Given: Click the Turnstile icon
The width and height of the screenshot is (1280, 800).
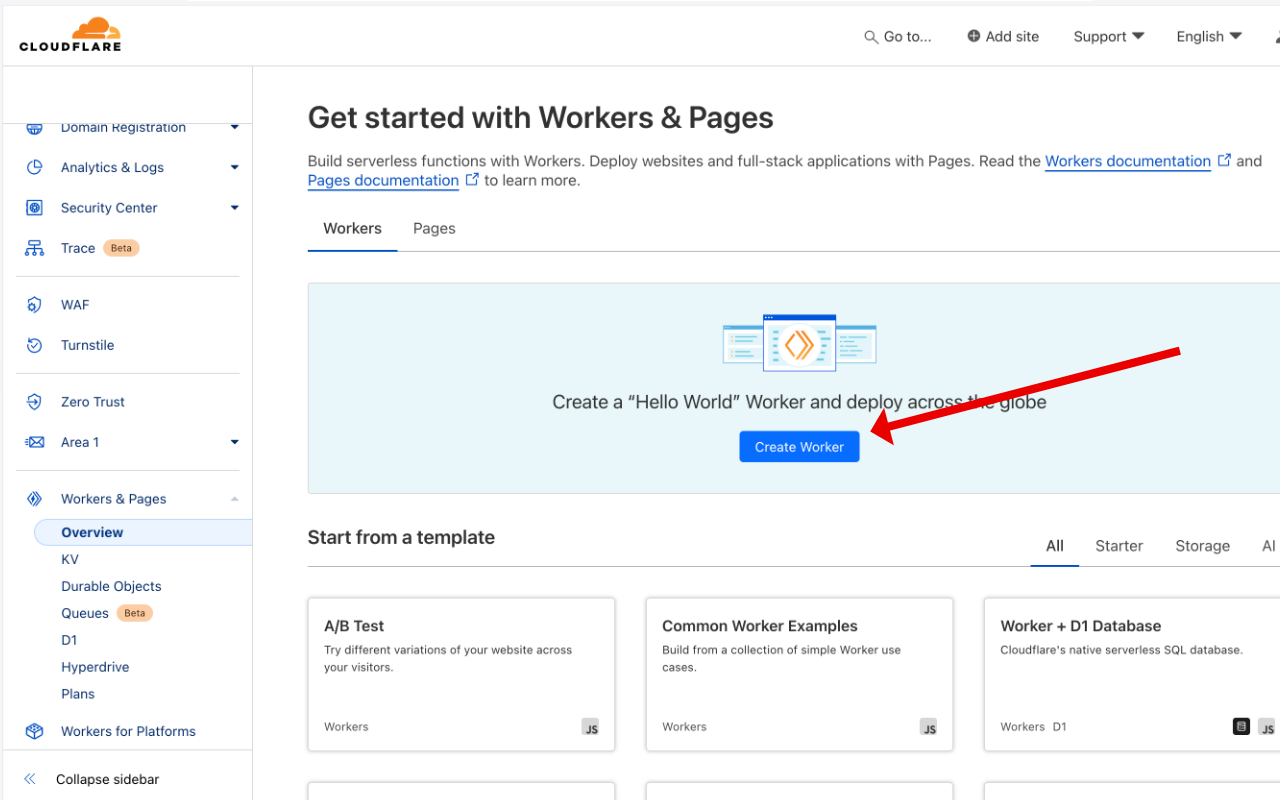Looking at the screenshot, I should pos(34,345).
